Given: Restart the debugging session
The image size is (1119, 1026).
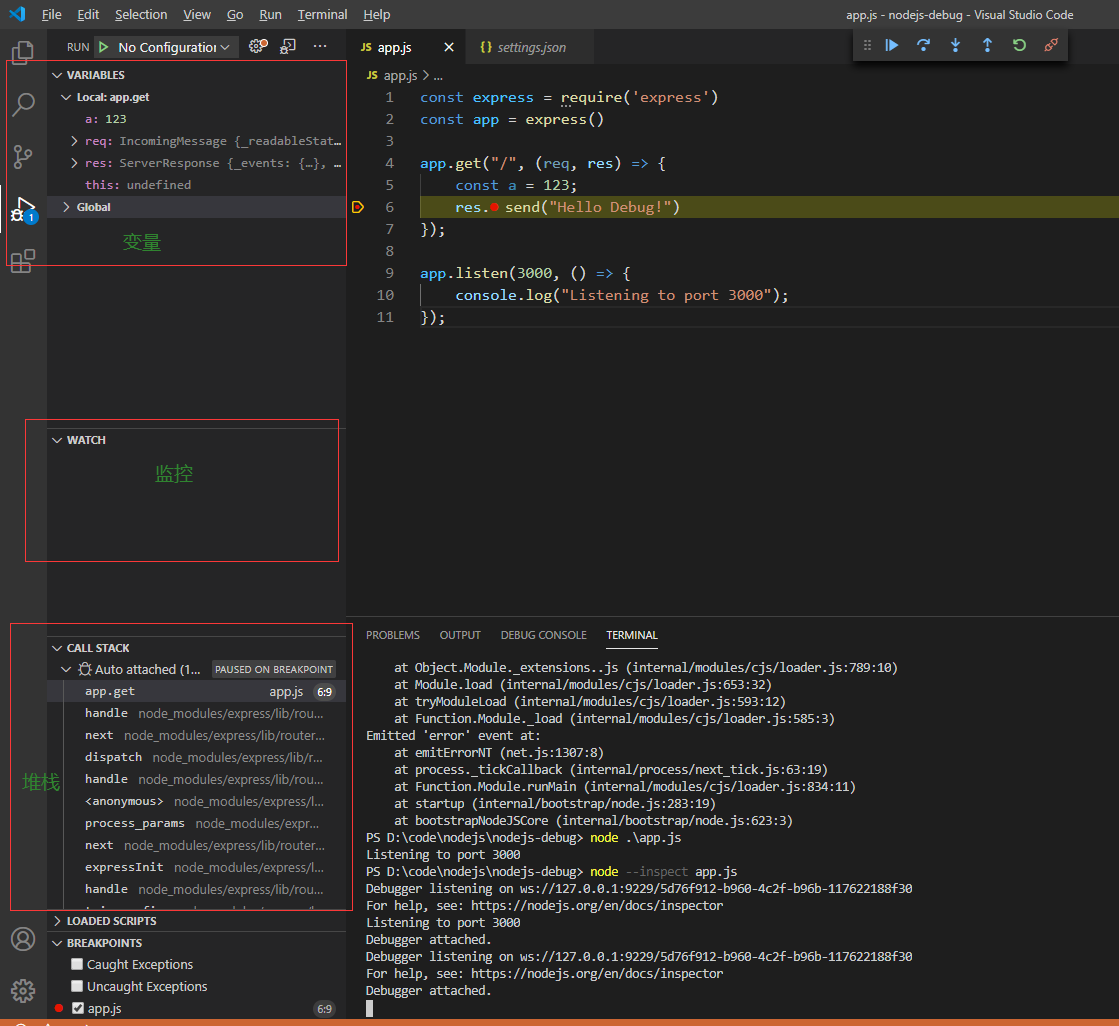Looking at the screenshot, I should pos(1019,45).
